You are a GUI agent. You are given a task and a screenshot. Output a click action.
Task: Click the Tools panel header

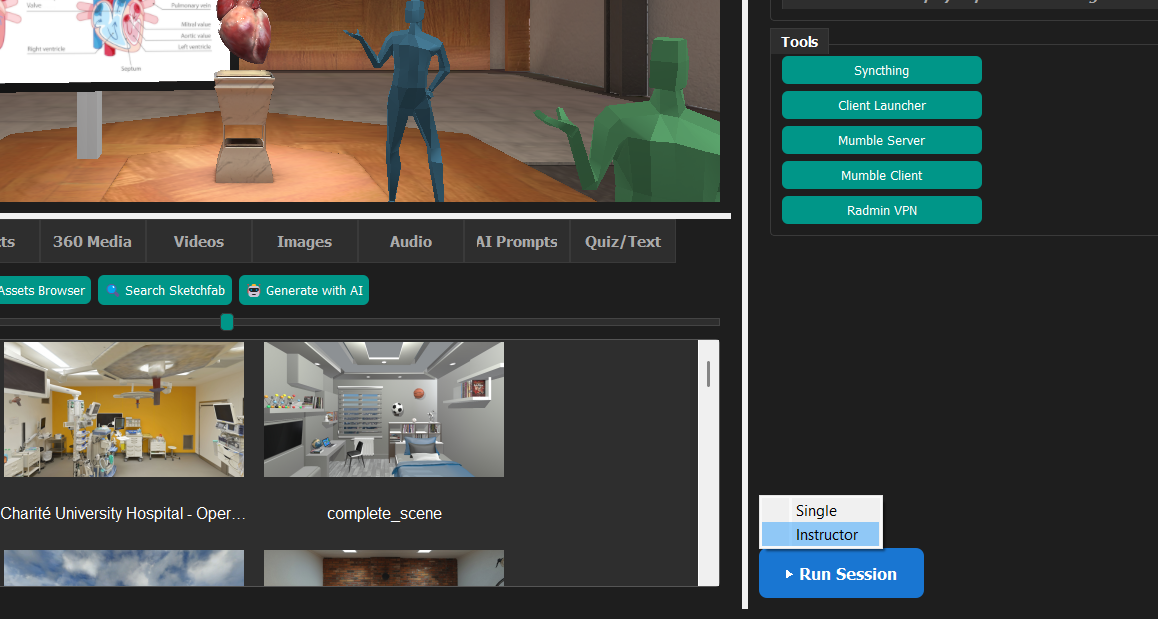coord(799,41)
